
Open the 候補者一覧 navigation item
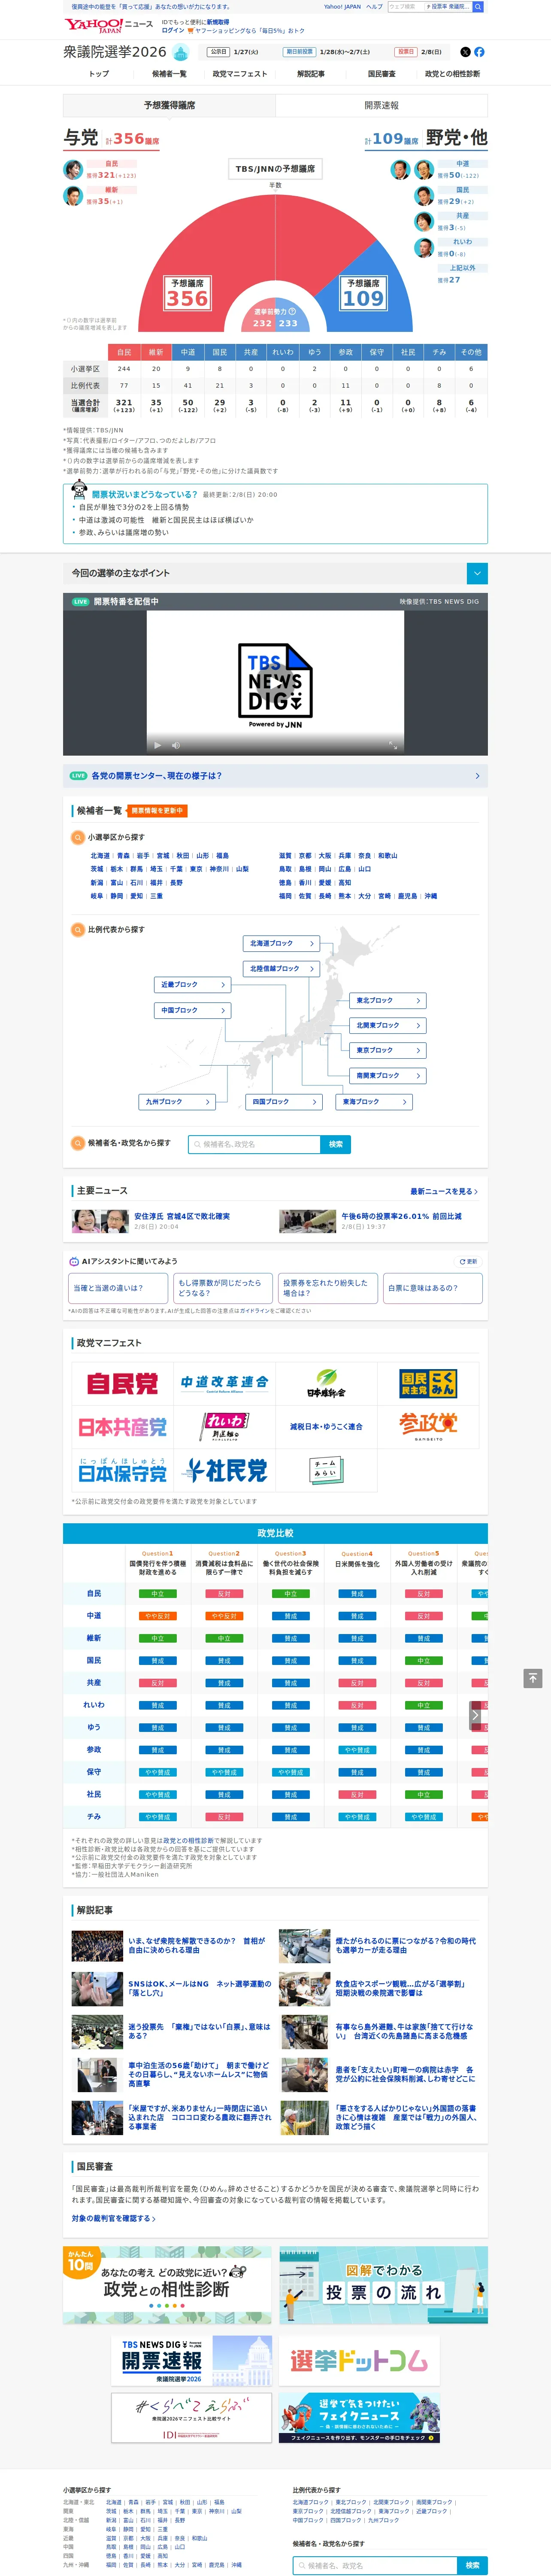169,74
